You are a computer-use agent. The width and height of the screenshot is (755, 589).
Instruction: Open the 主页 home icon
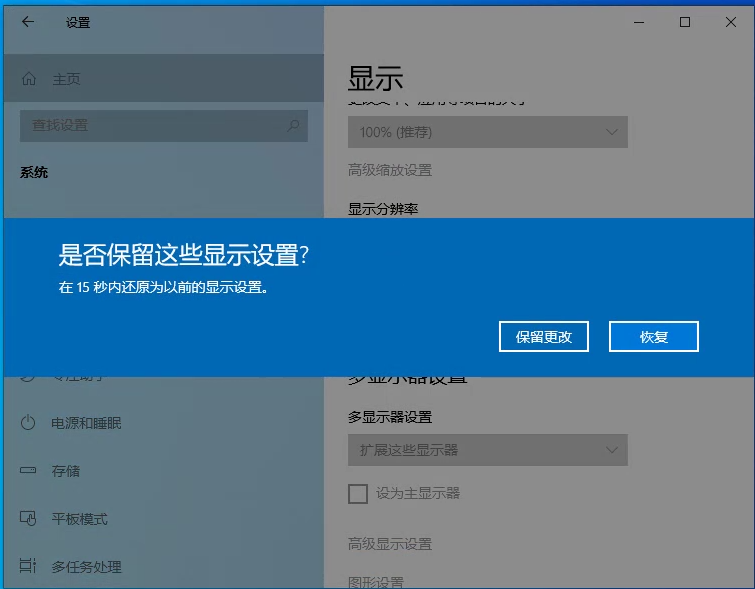point(29,78)
